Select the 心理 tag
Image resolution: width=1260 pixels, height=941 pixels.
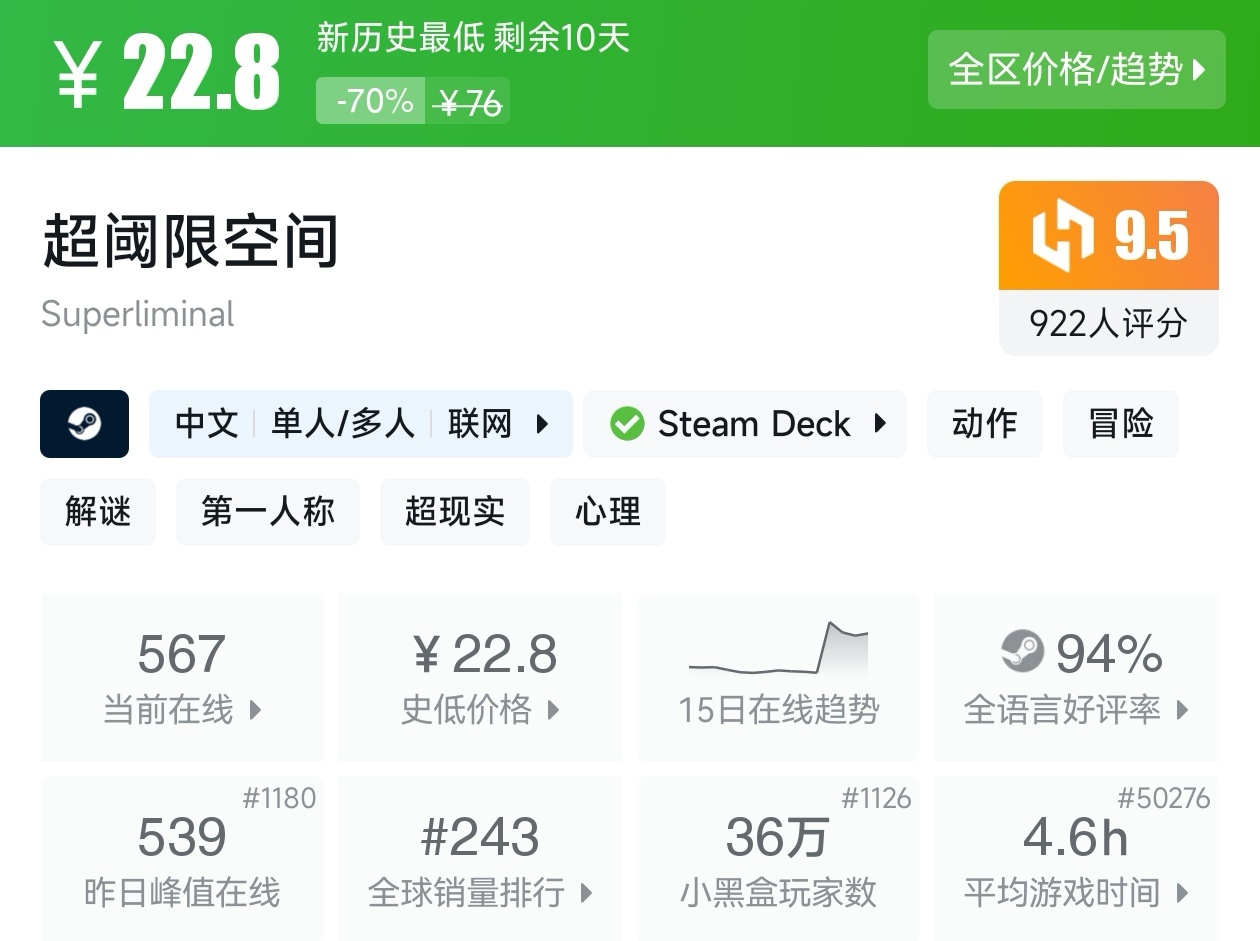click(608, 512)
